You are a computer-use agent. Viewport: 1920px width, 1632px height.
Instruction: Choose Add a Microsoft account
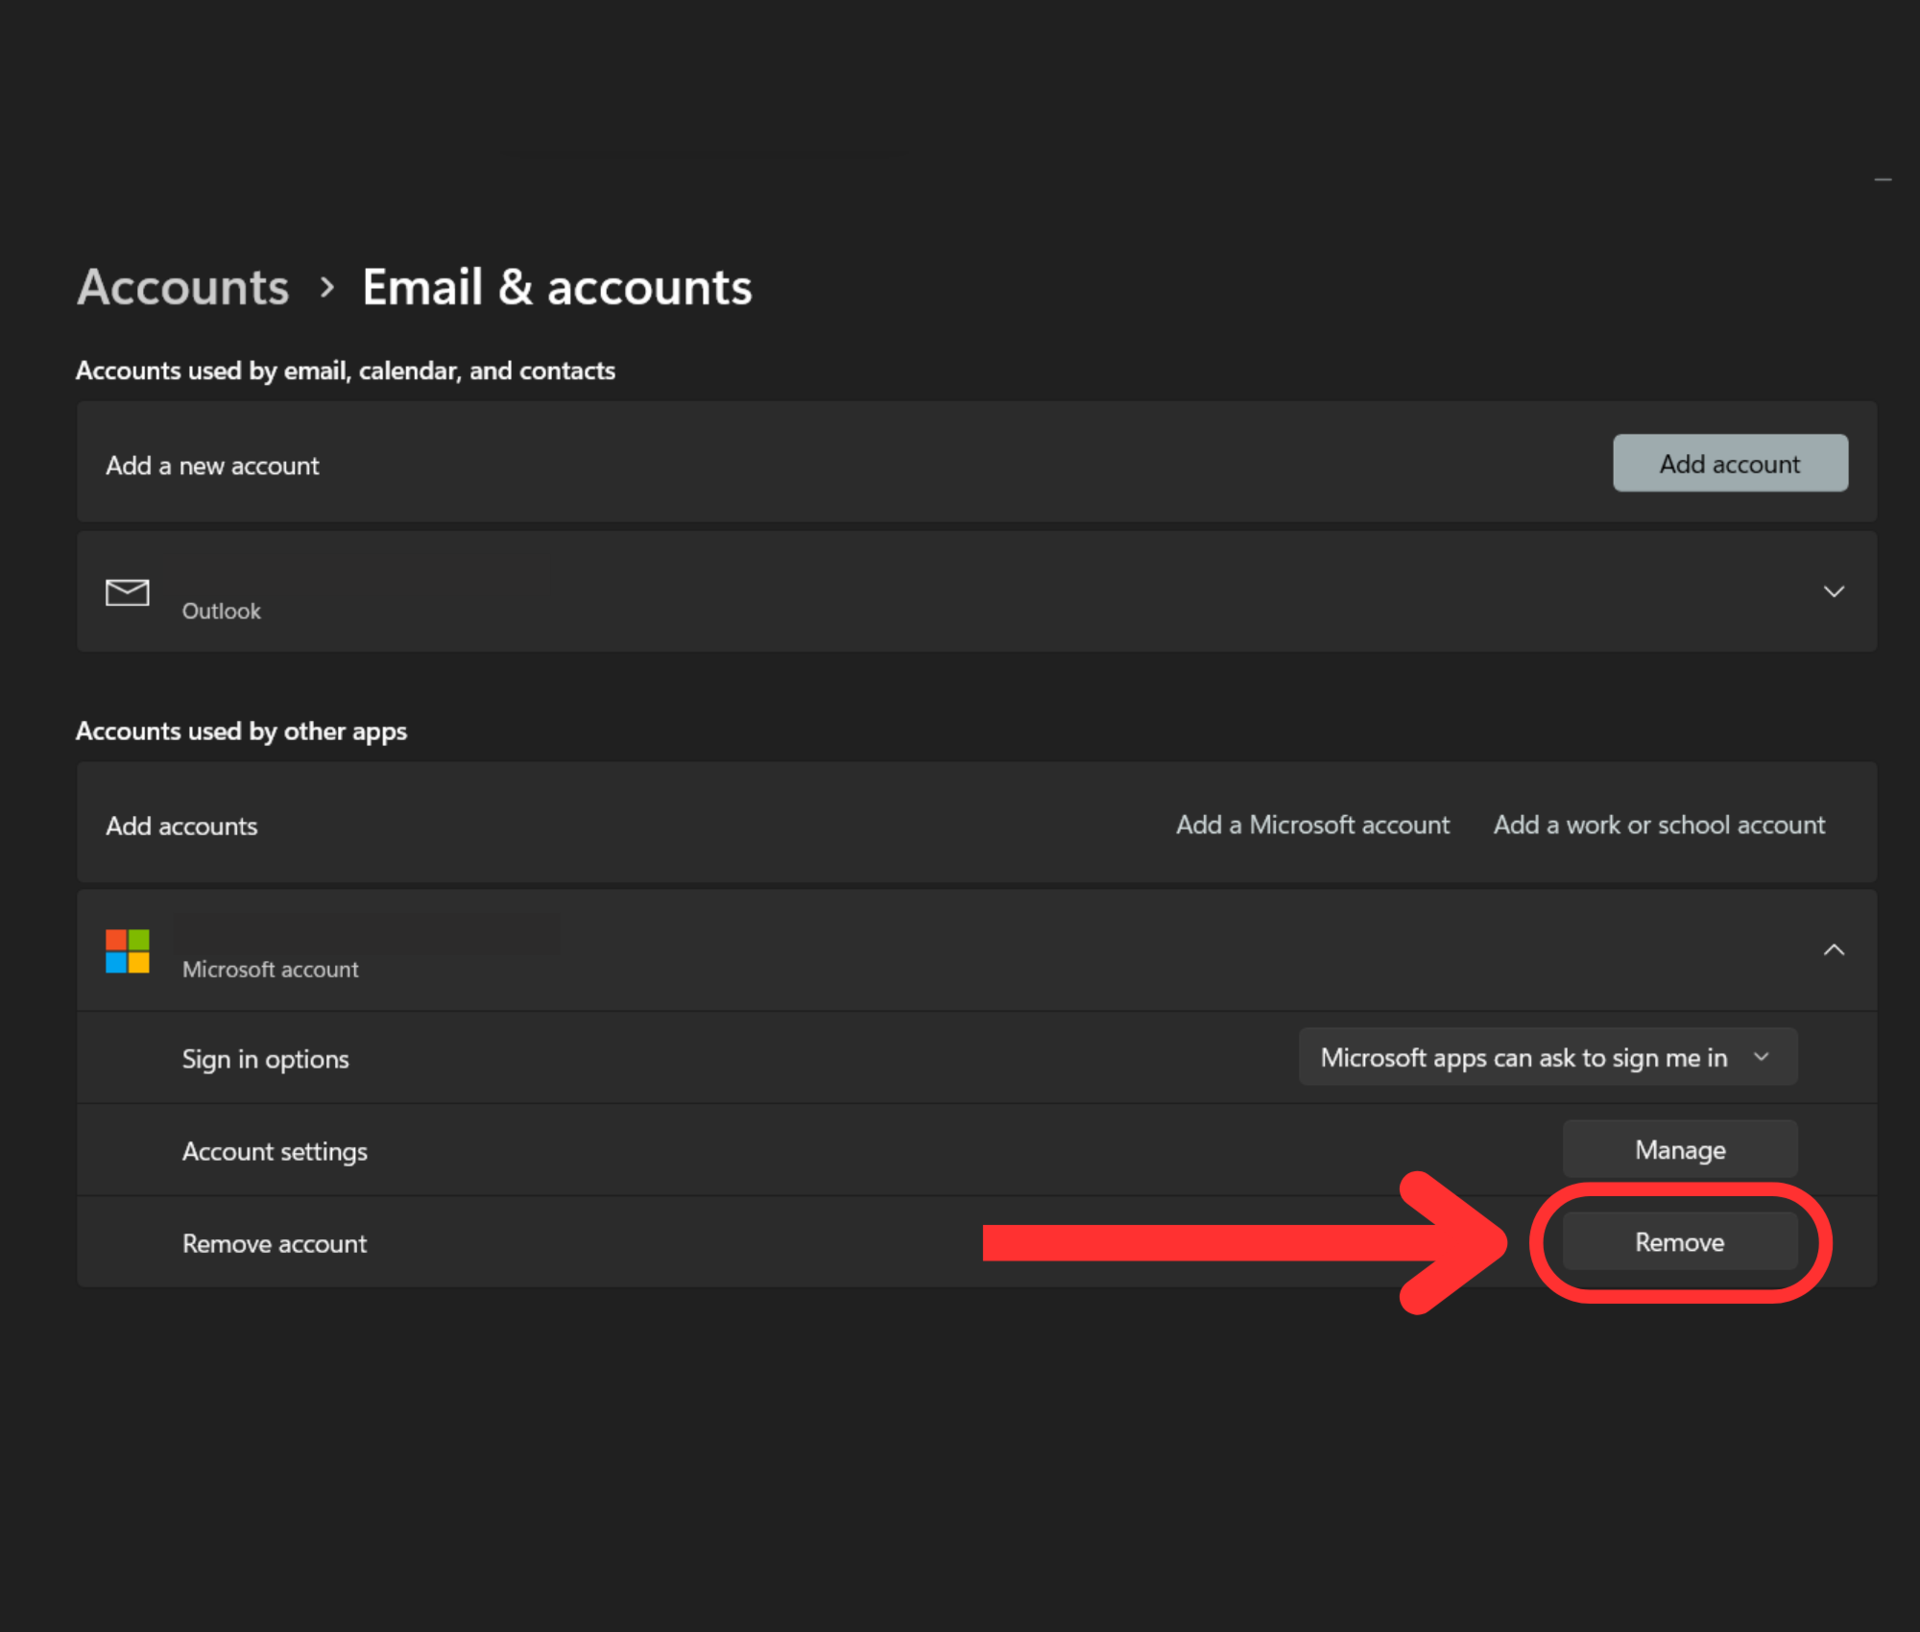(1312, 825)
